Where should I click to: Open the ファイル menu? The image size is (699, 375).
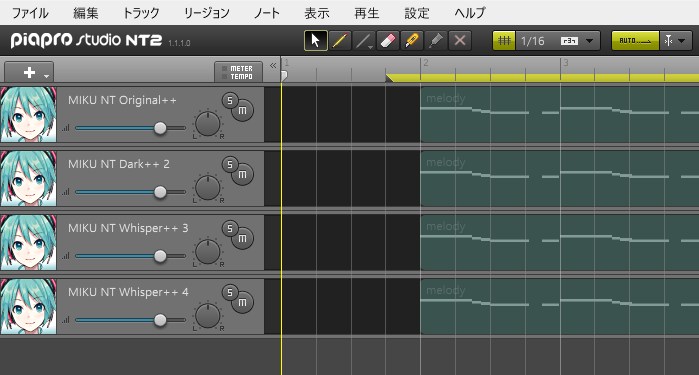30,12
